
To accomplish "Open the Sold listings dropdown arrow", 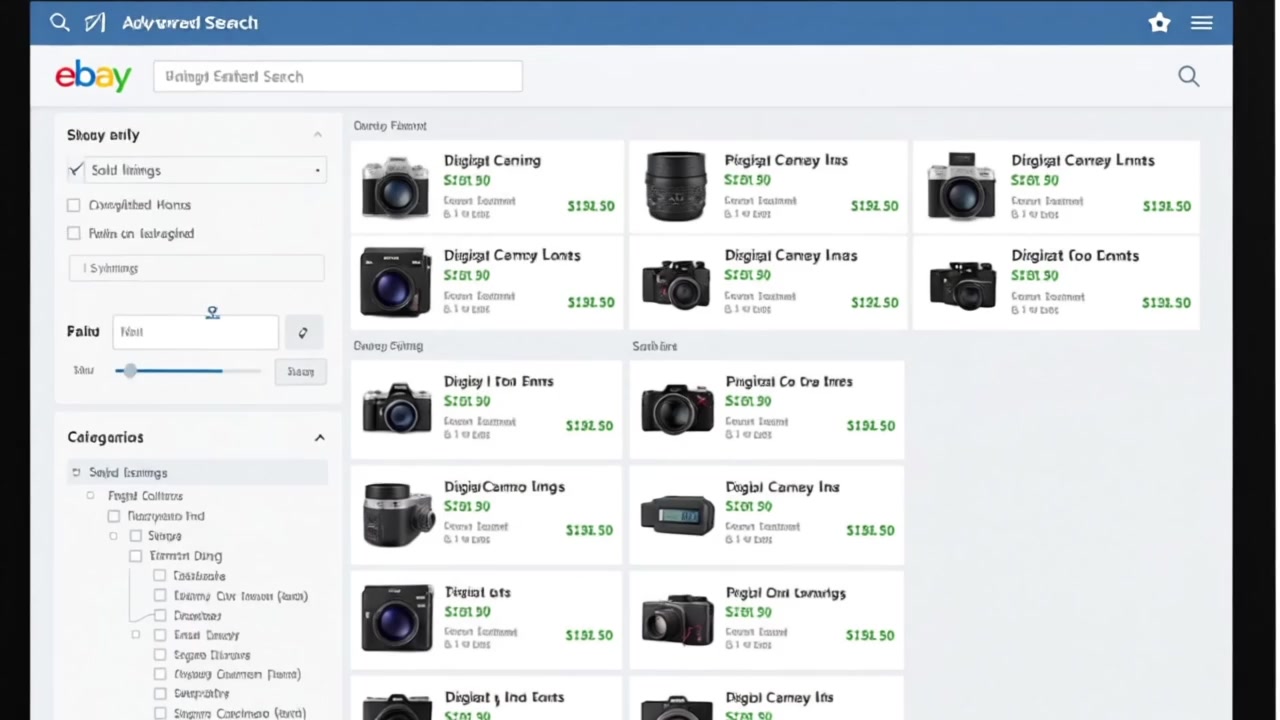I will click(x=317, y=170).
